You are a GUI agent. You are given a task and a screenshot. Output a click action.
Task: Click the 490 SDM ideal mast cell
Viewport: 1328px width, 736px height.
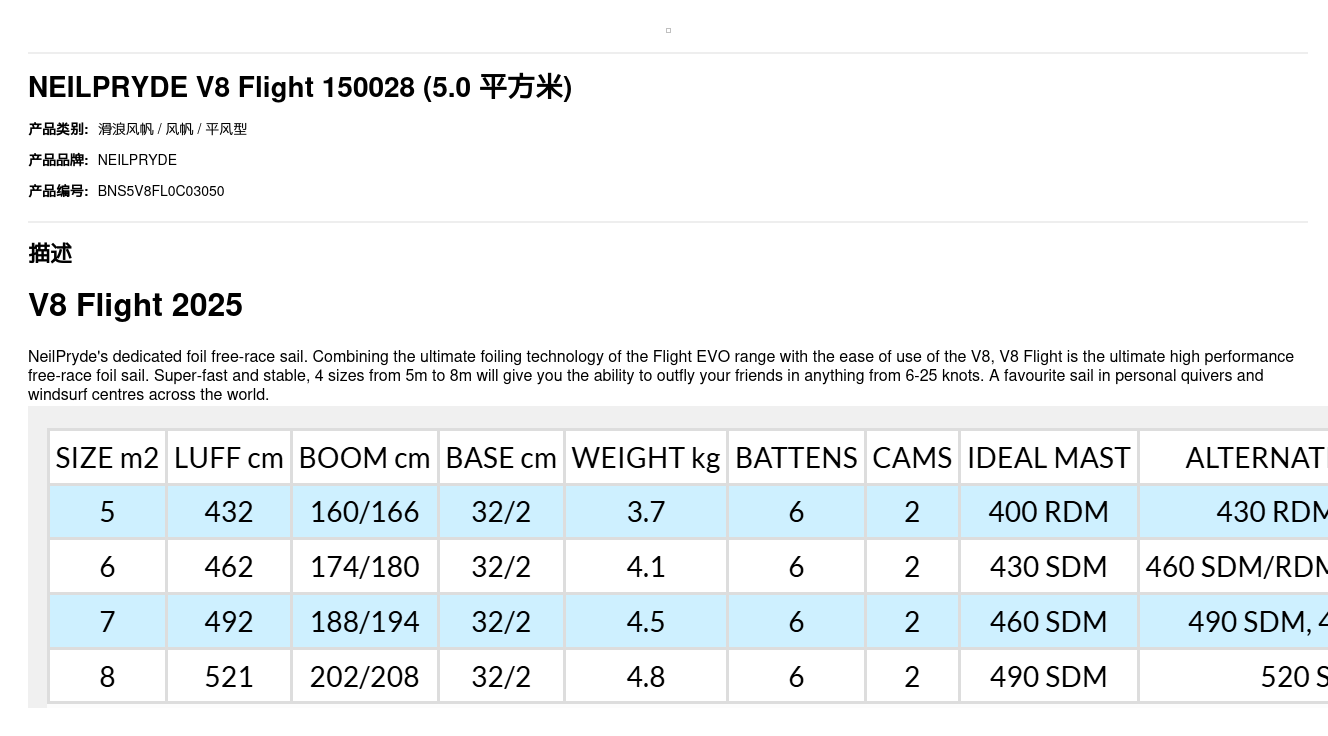(1048, 677)
